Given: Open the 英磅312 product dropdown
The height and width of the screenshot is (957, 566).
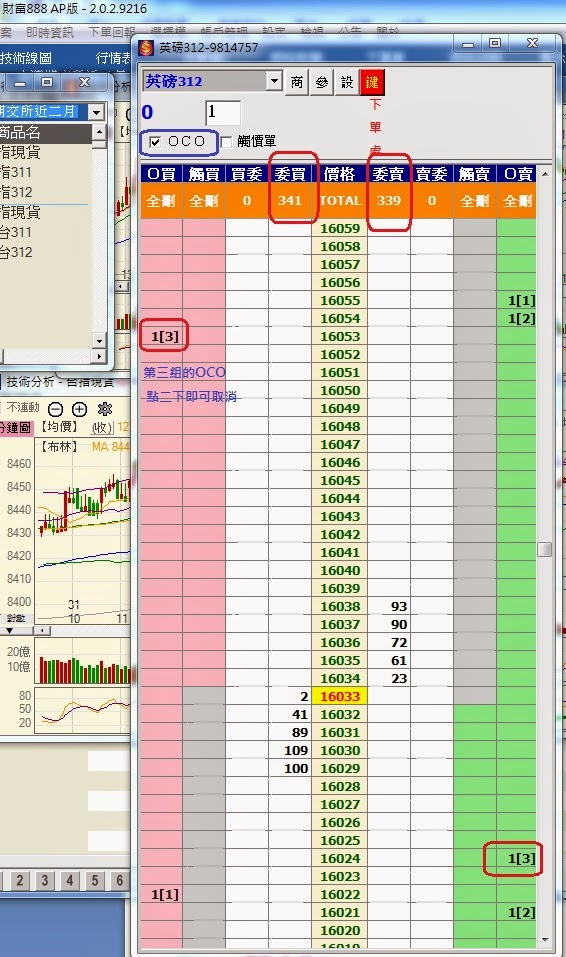Looking at the screenshot, I should tap(274, 81).
